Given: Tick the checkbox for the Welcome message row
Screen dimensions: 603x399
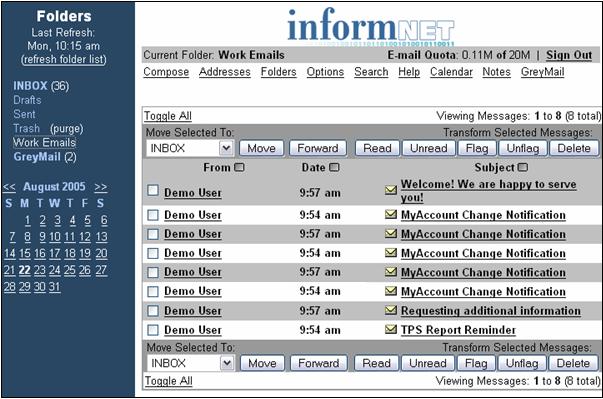Looking at the screenshot, I should pos(153,190).
